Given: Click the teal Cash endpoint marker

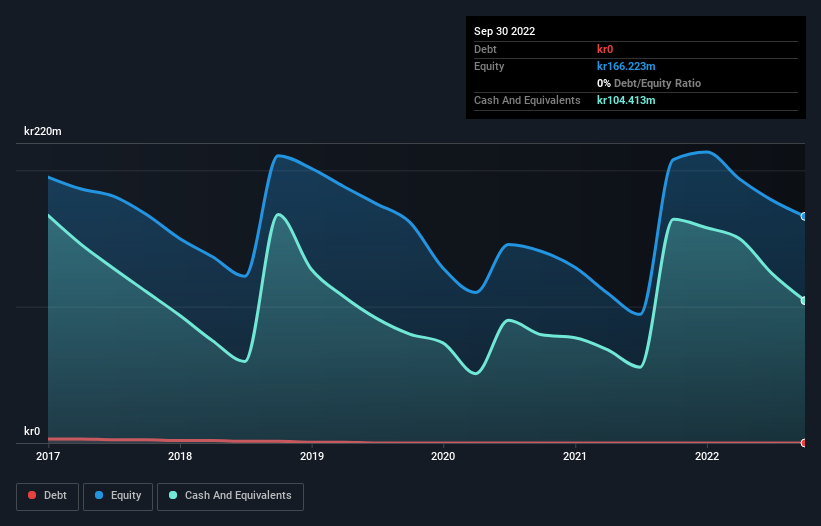Looking at the screenshot, I should pos(804,300).
